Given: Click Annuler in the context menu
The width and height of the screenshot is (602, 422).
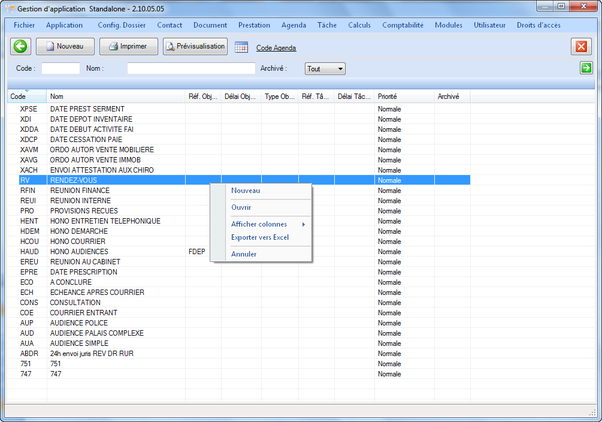Looking at the screenshot, I should pyautogui.click(x=244, y=254).
